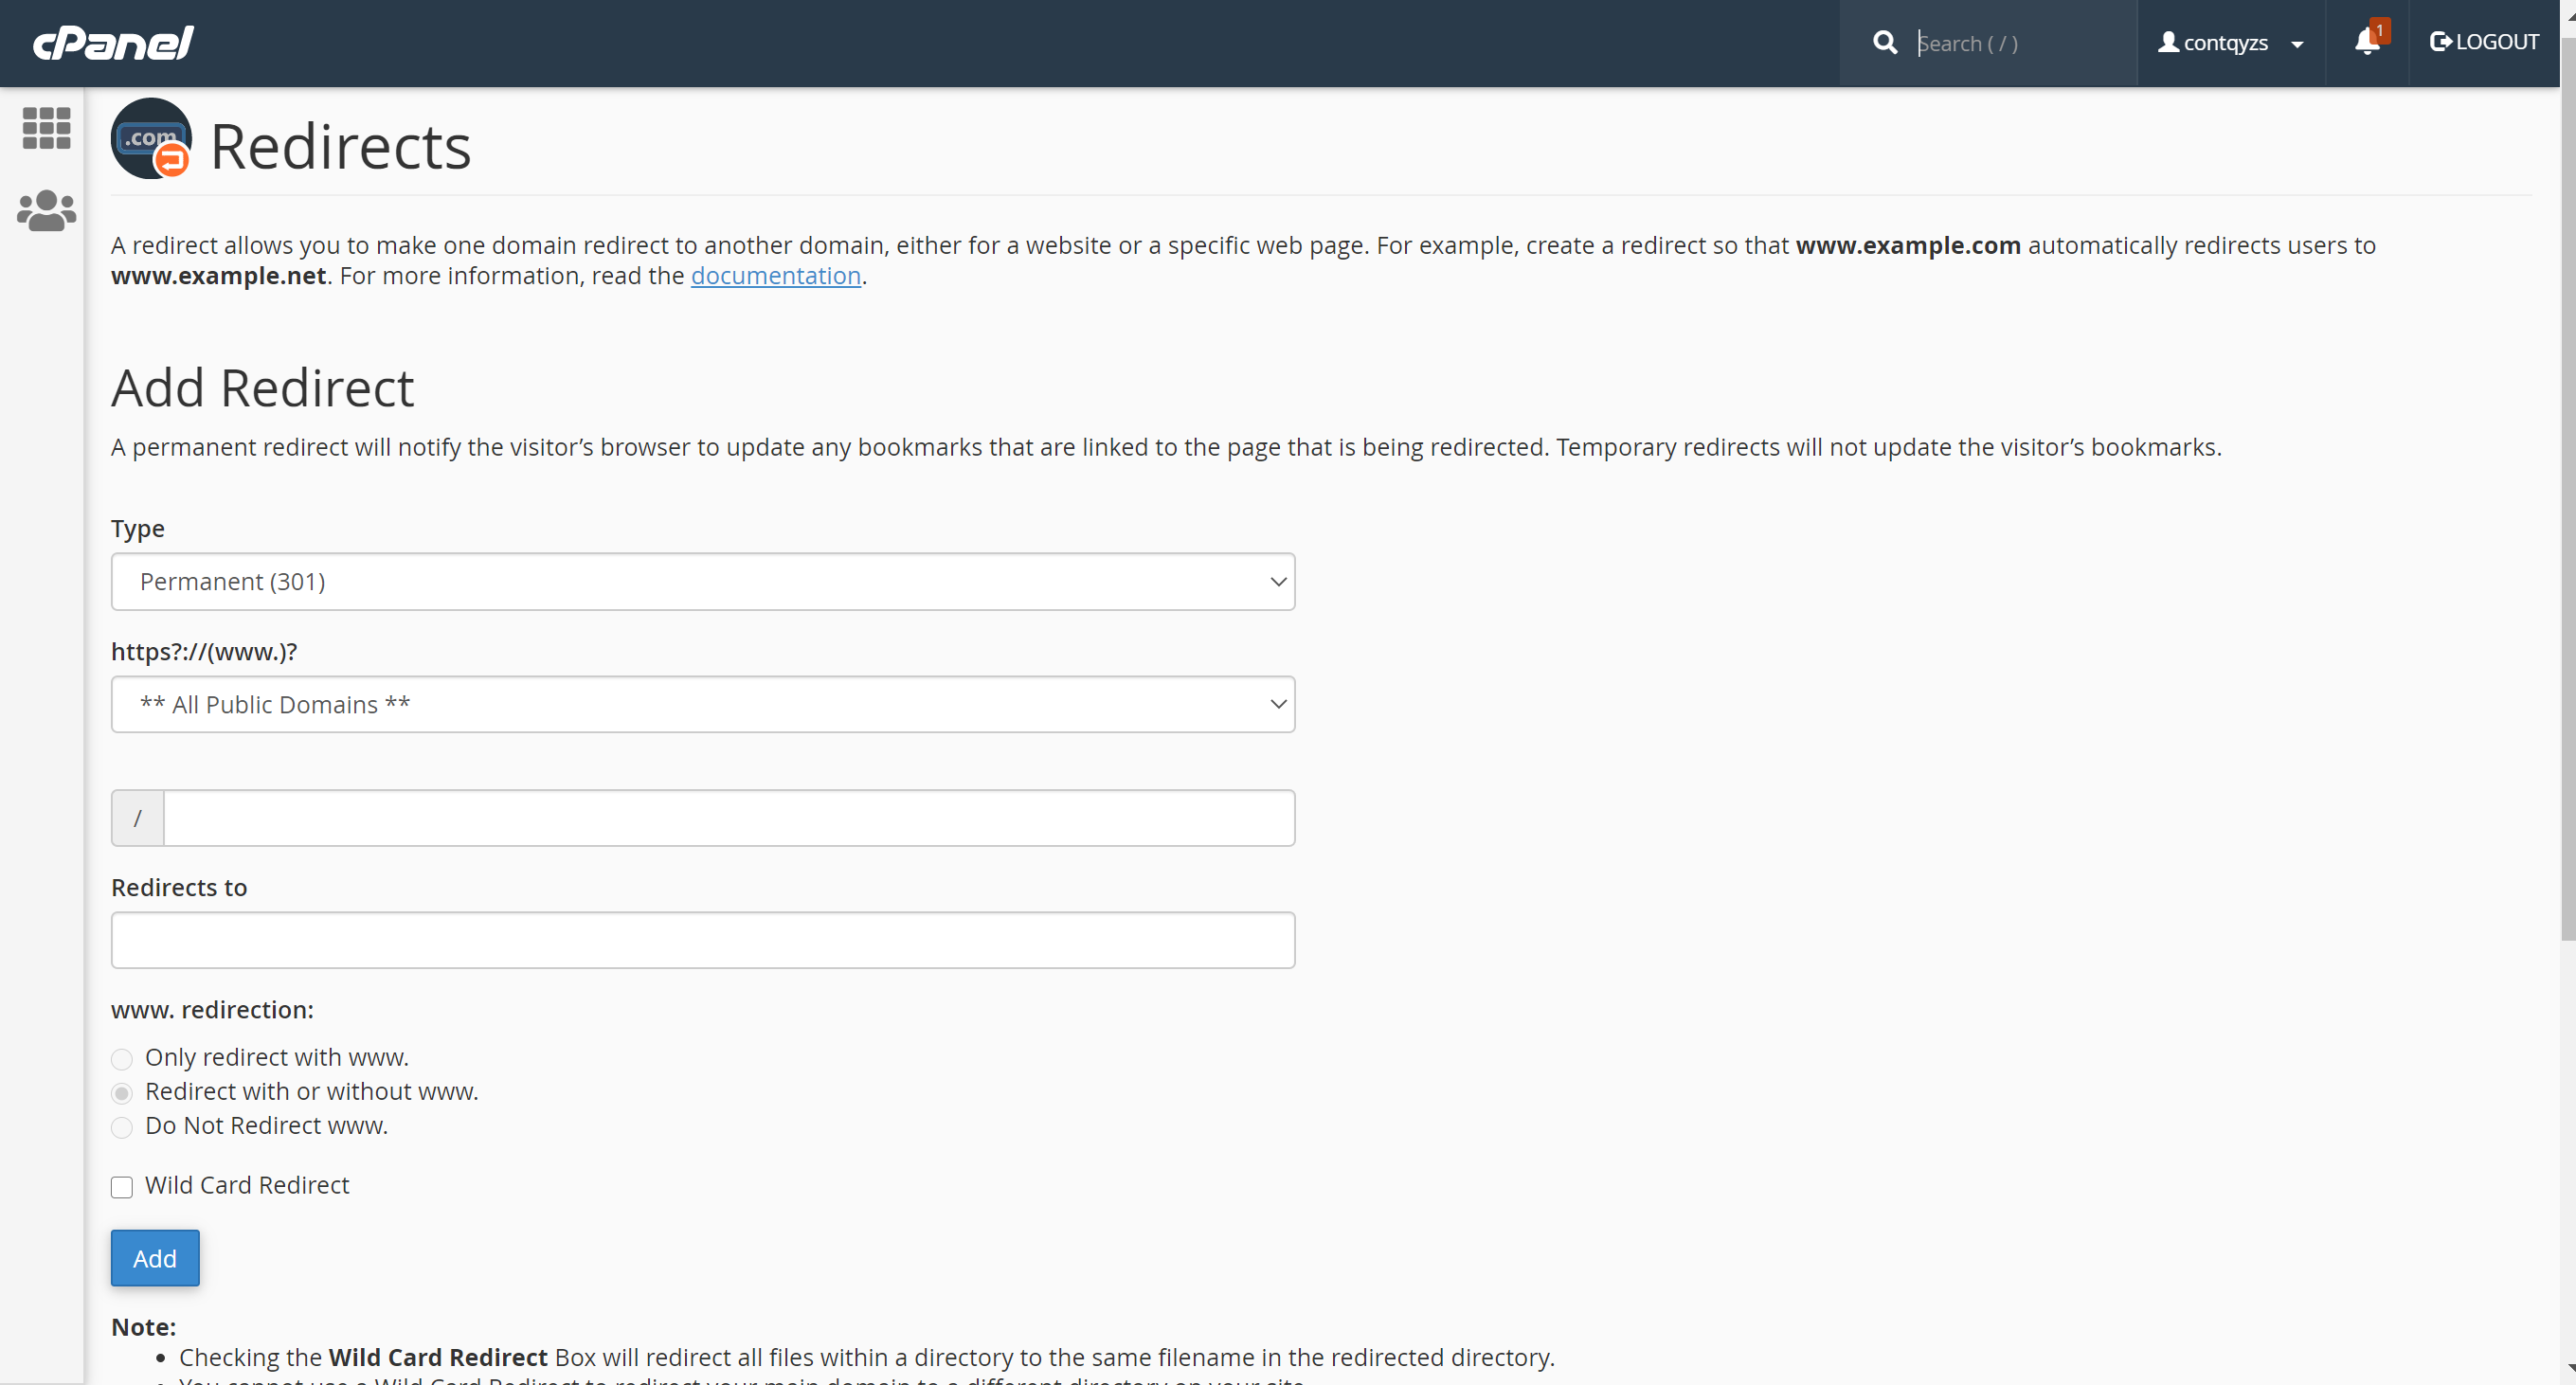Click the Redirects .com page icon

coord(151,139)
